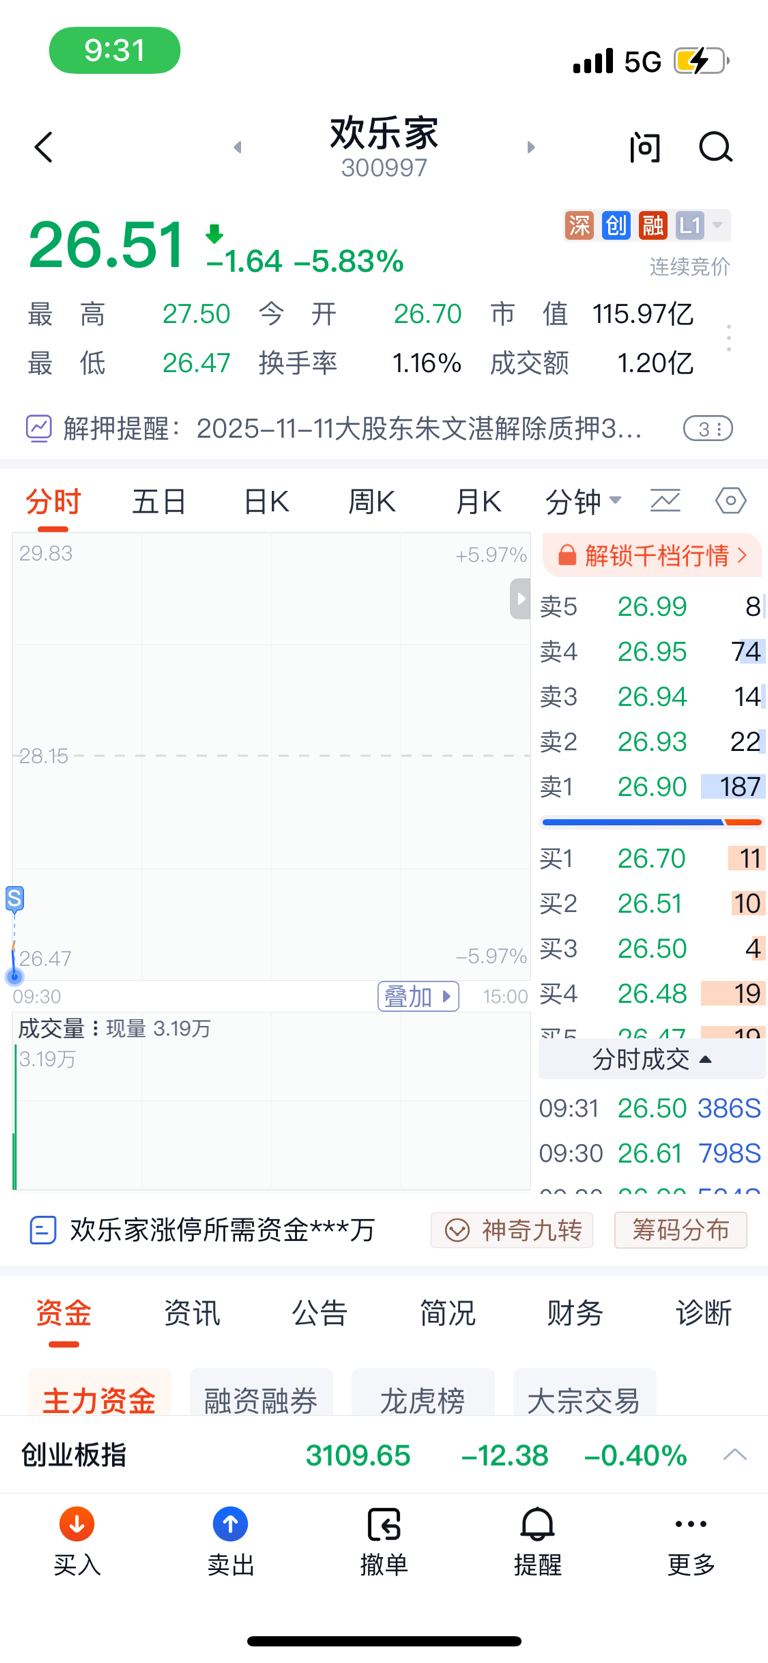The image size is (768, 1663).
Task: Collapse order book with gray arrow handle
Action: [520, 599]
